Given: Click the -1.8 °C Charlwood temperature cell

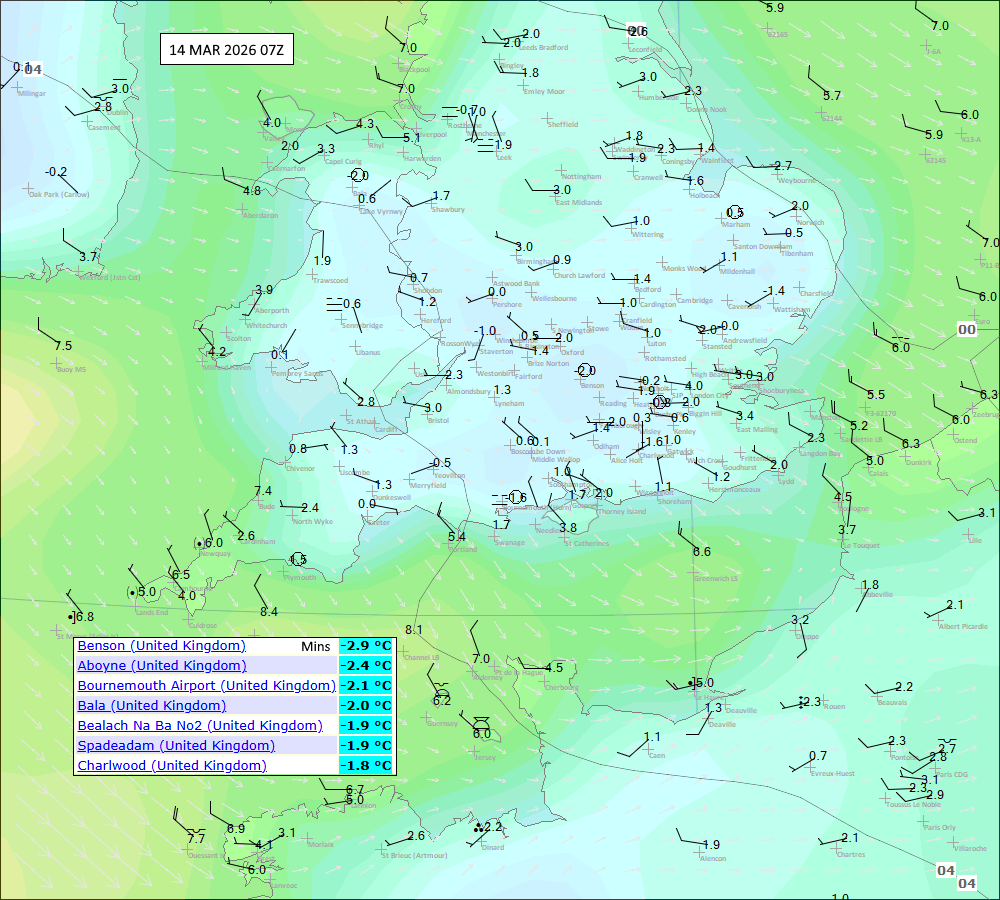Looking at the screenshot, I should tap(366, 765).
